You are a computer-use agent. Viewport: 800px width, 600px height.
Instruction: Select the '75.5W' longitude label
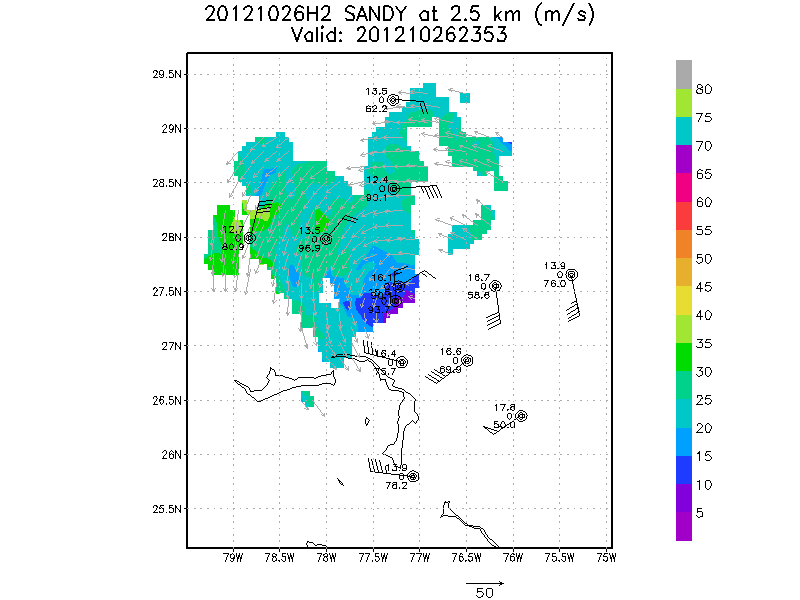point(559,558)
